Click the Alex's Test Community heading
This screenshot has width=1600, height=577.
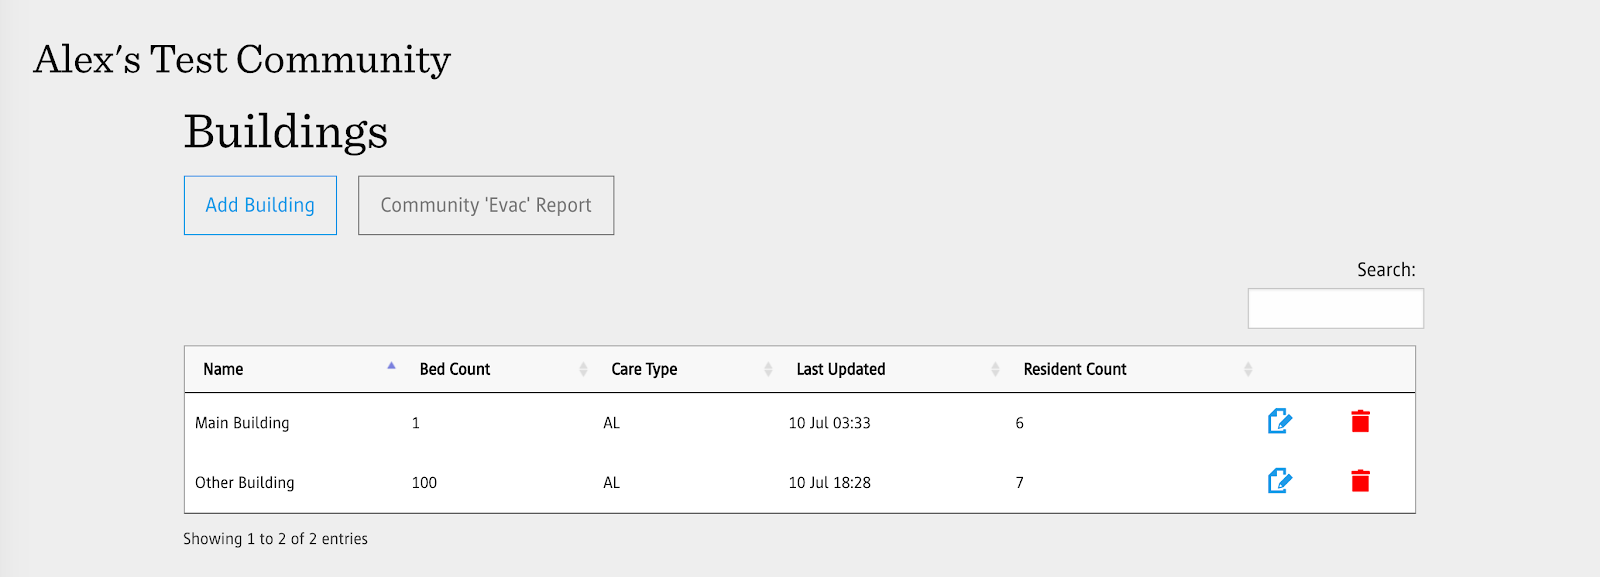click(242, 60)
